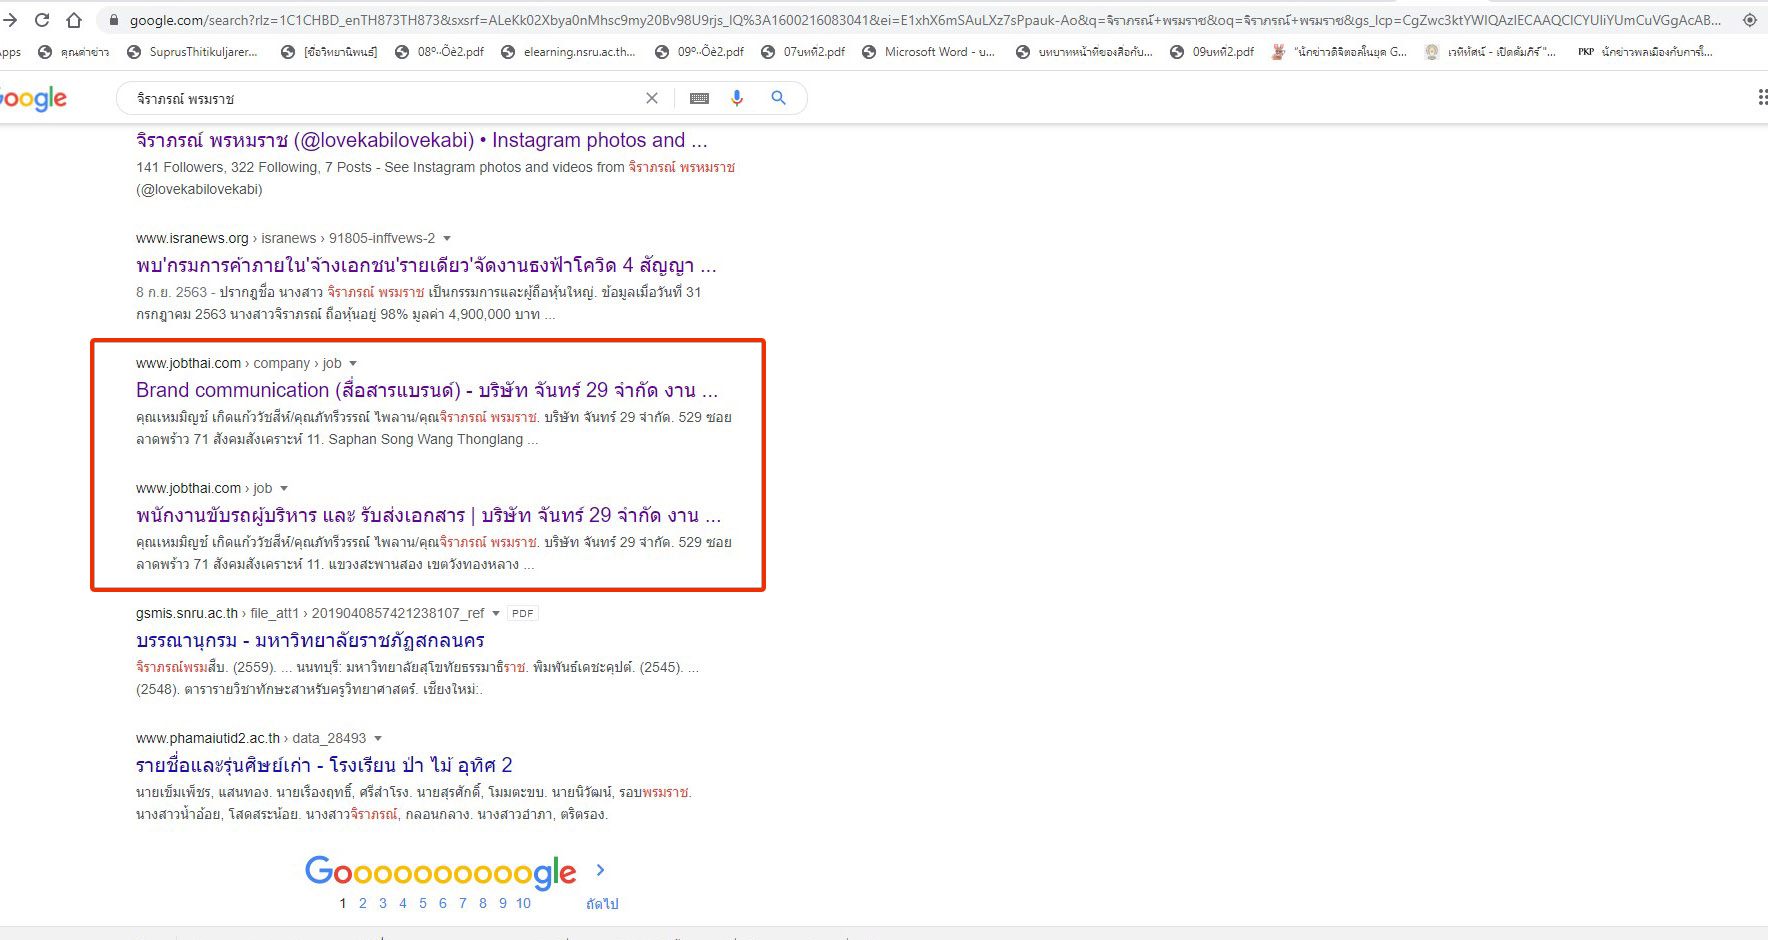Open the 07บทที่2.pdf bookmark
The width and height of the screenshot is (1768, 940).
[x=803, y=52]
